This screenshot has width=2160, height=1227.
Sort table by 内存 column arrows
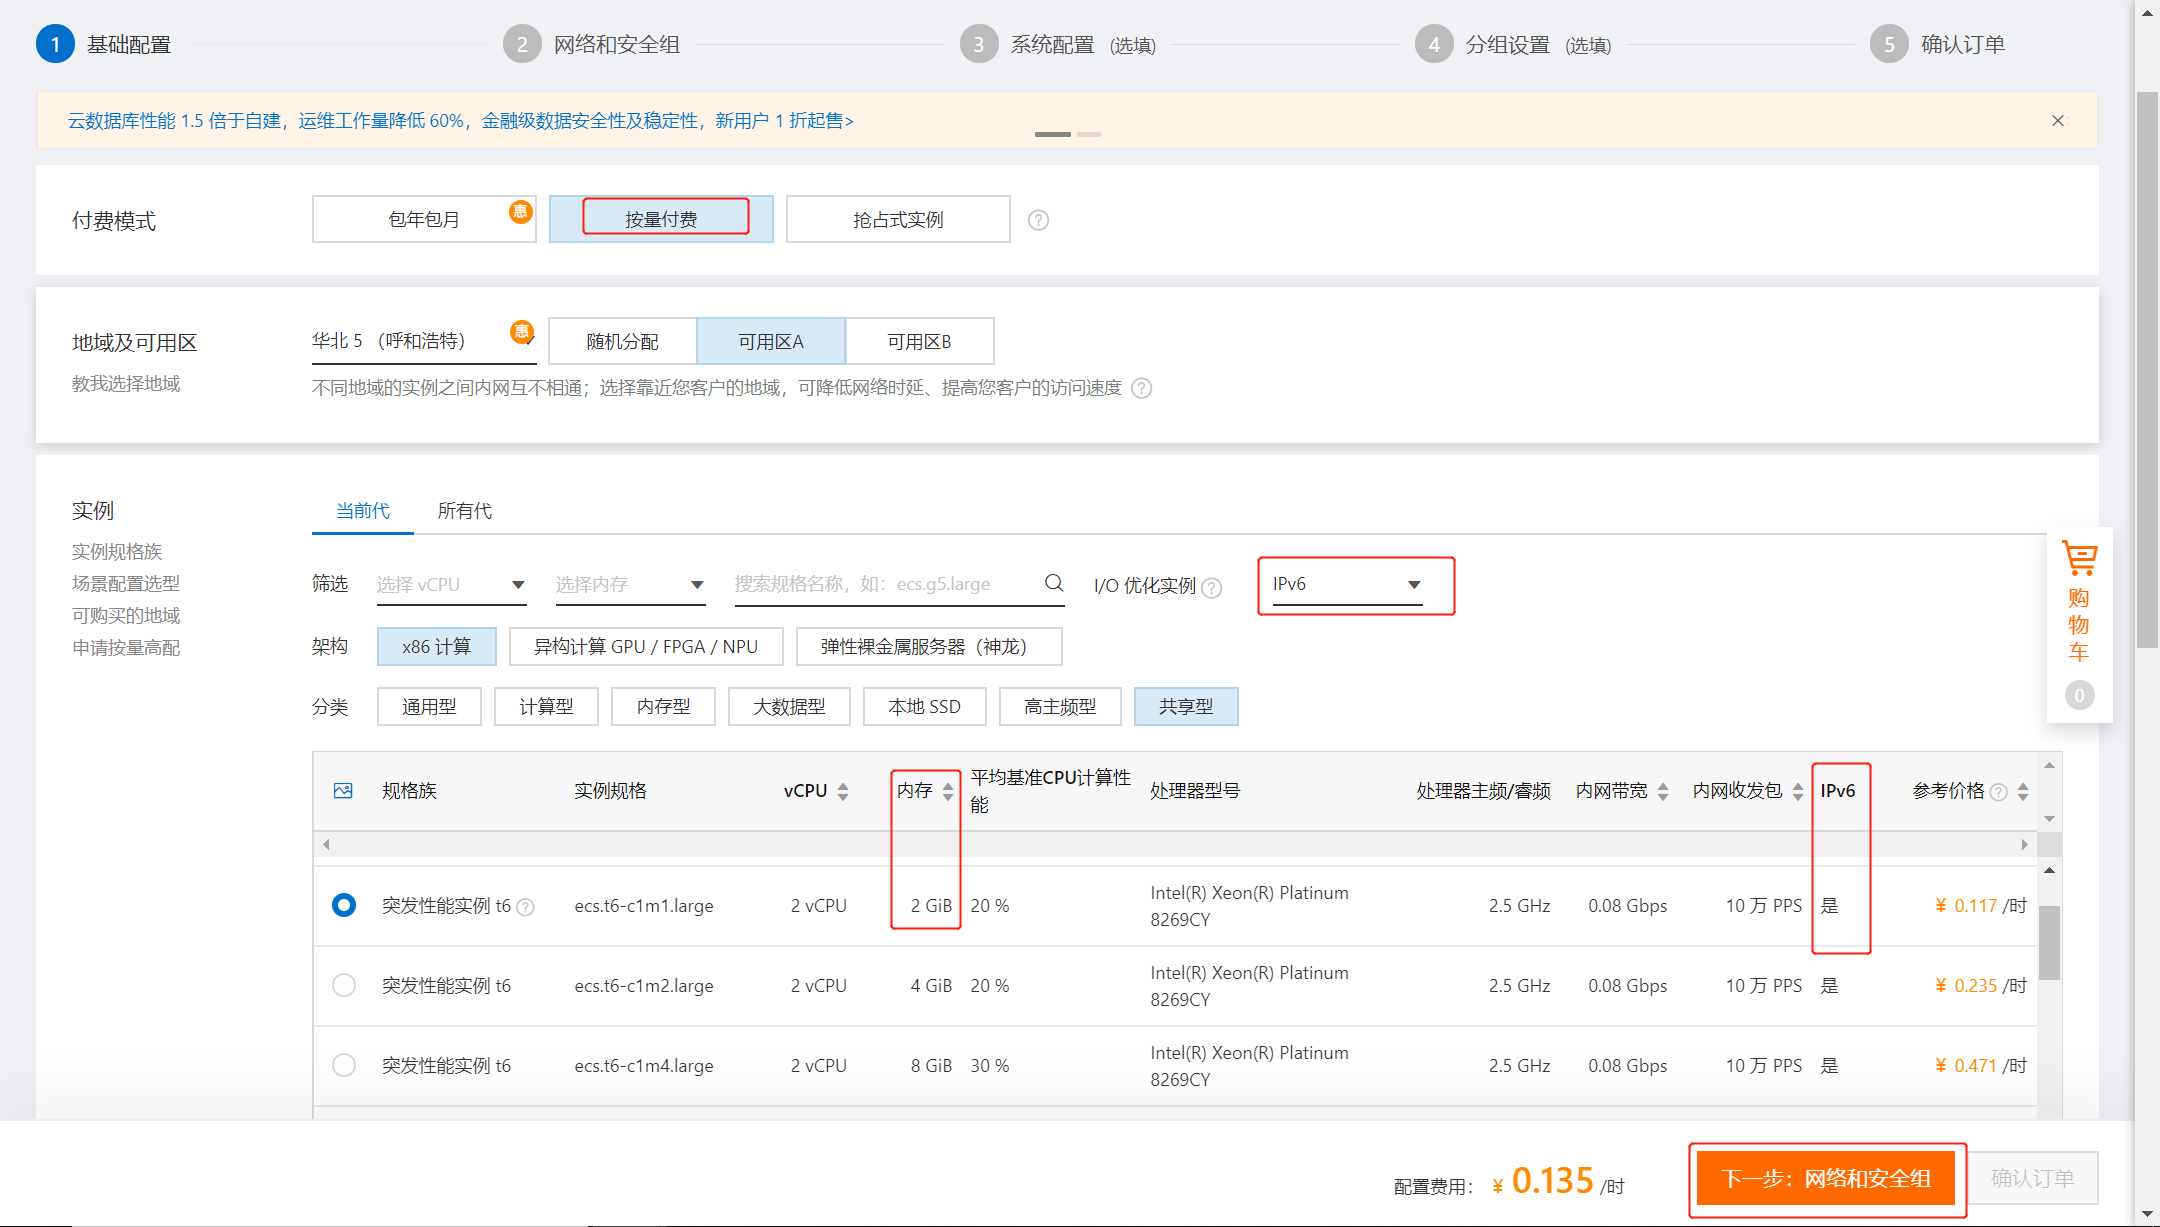coord(948,792)
